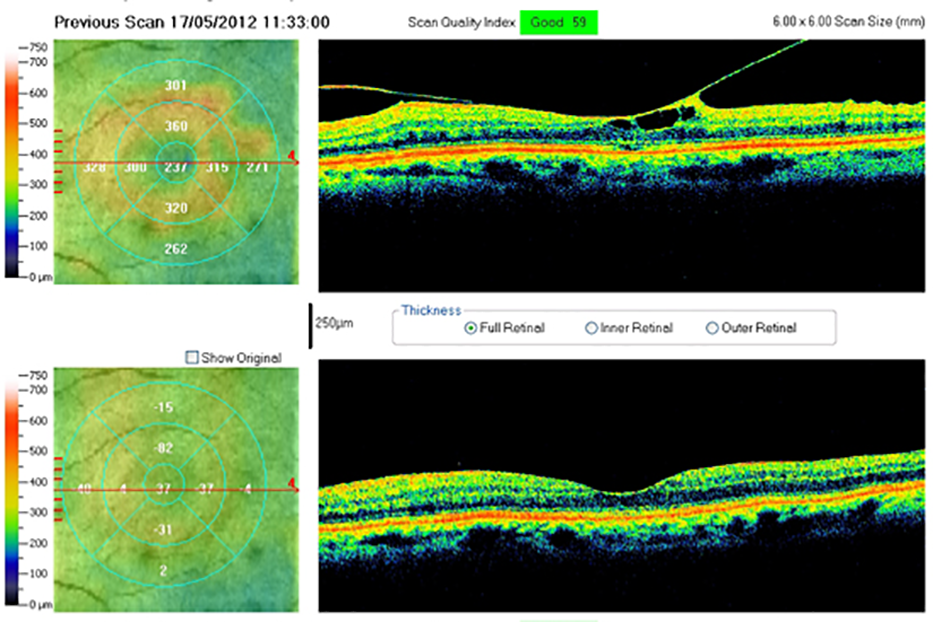Switch thickness to Outer Retinal
Viewport: 933px width, 622px height.
pyautogui.click(x=713, y=328)
